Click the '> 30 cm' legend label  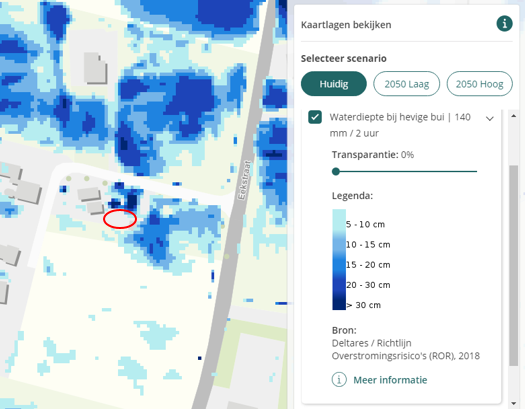(364, 305)
